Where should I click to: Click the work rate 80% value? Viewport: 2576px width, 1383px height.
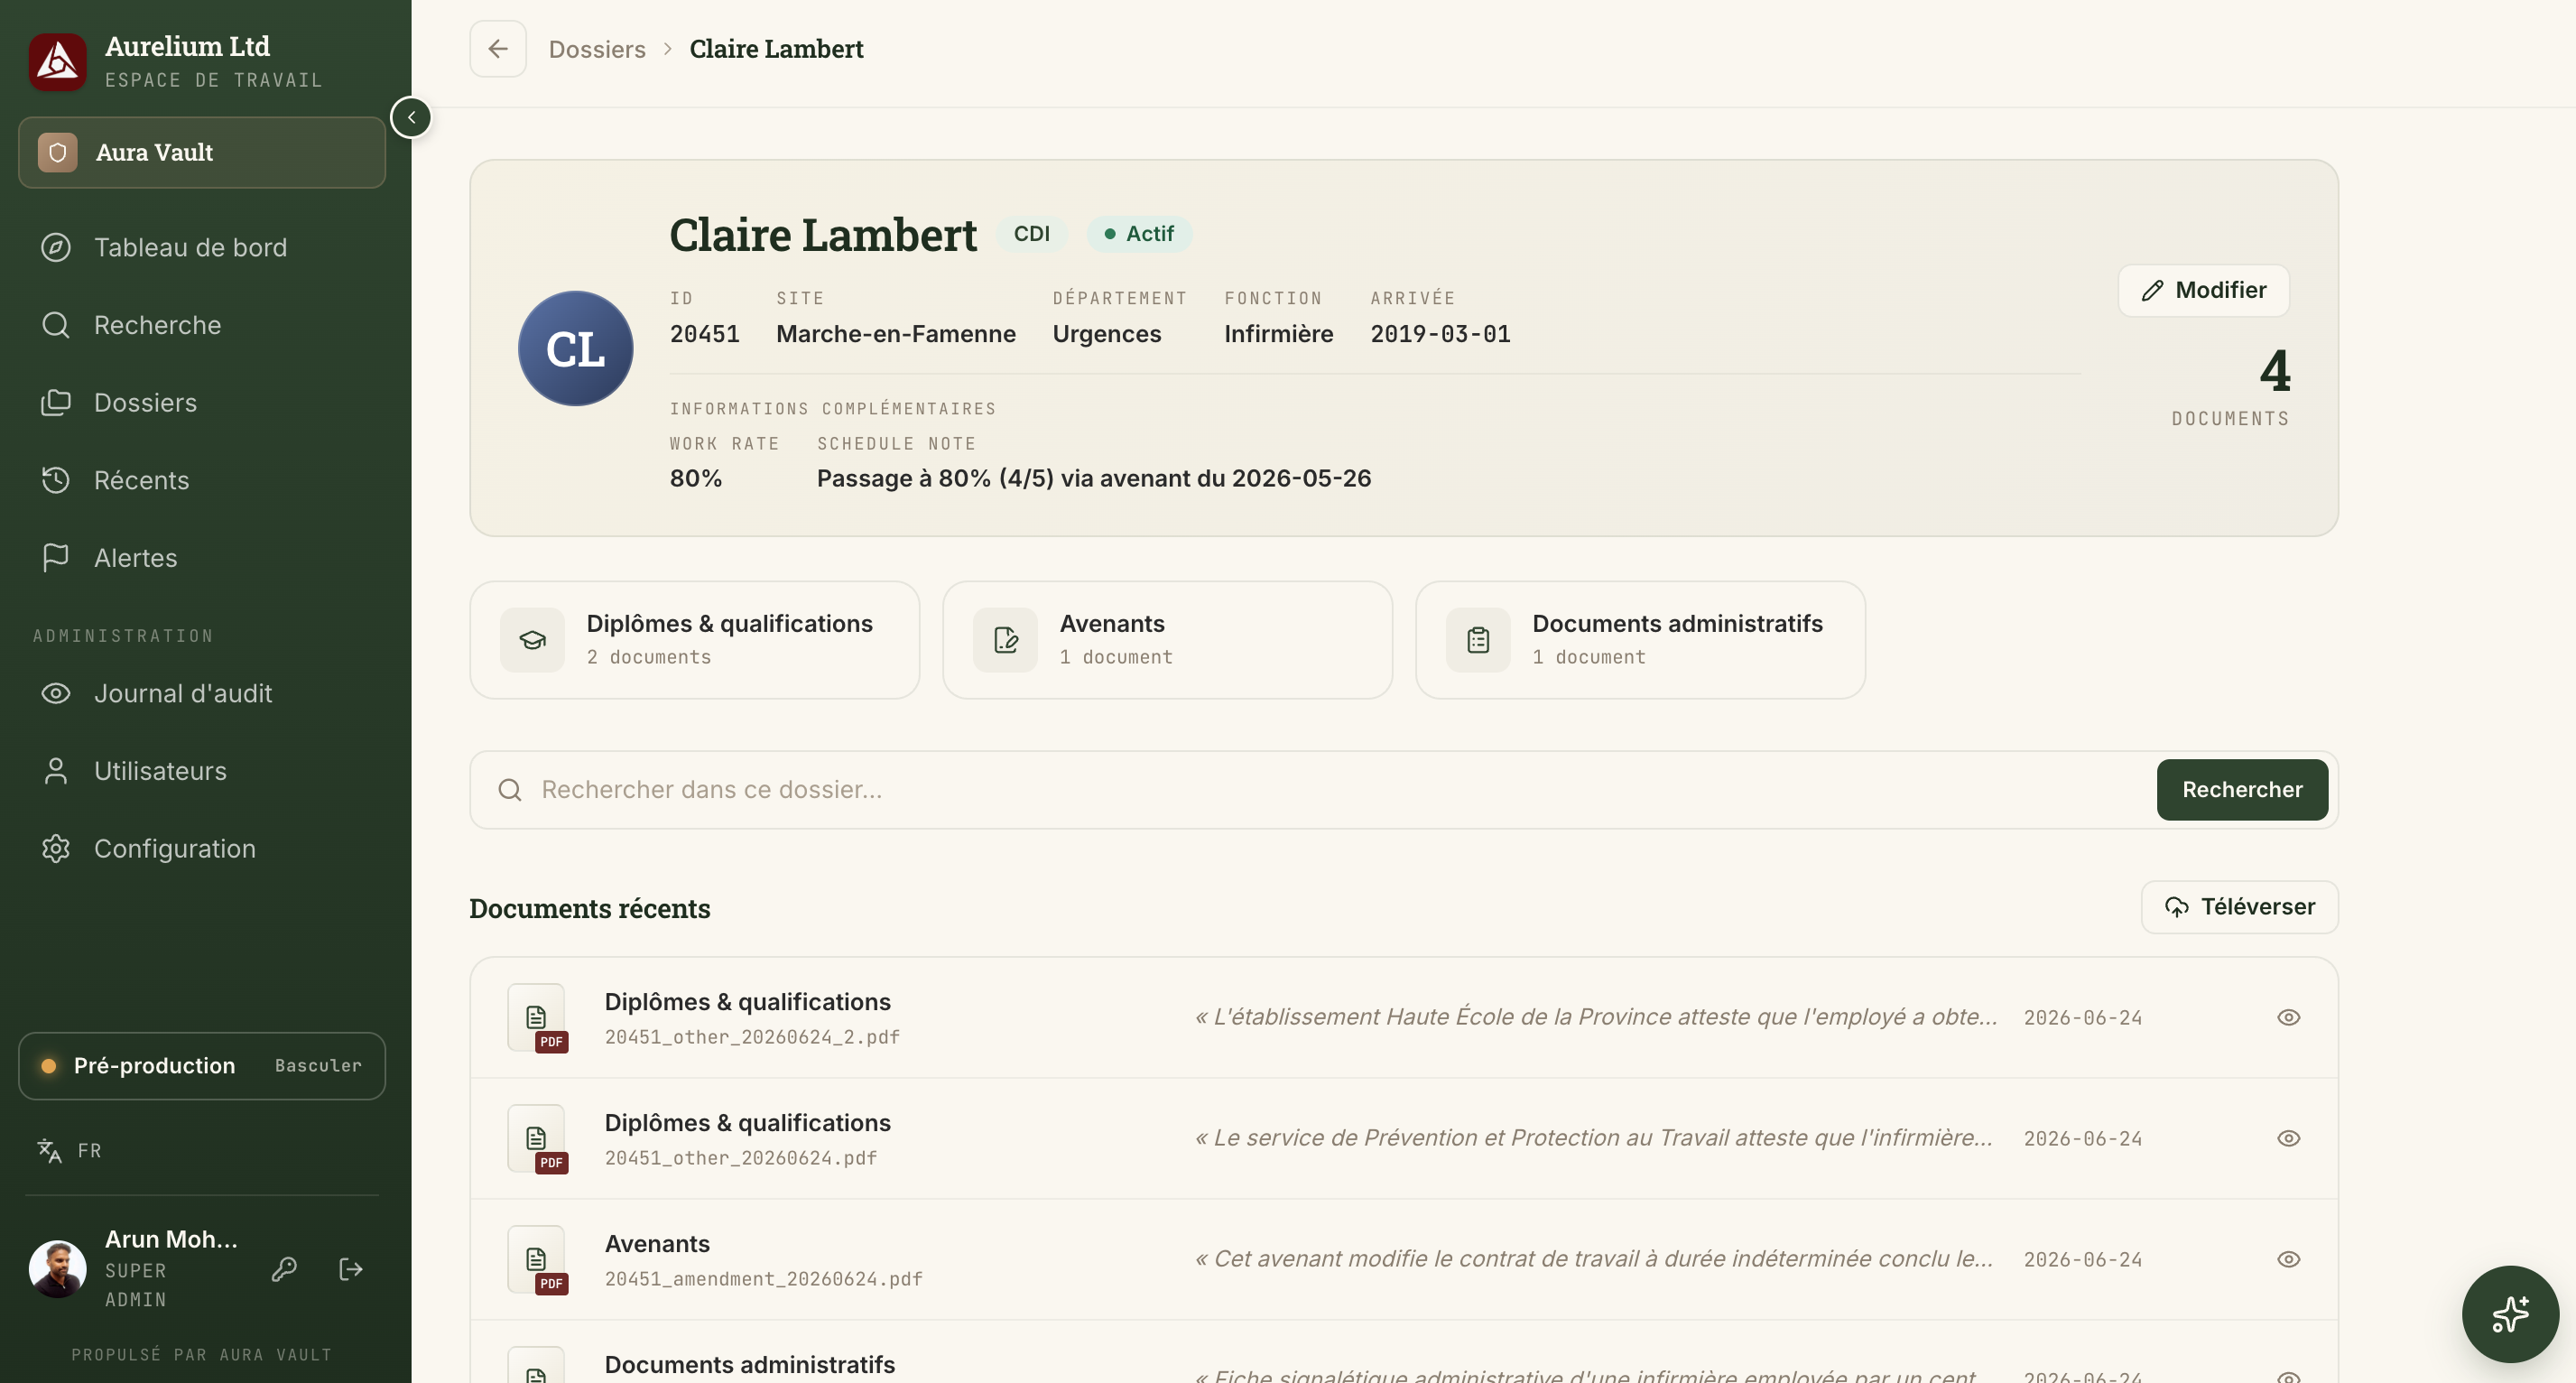point(696,478)
